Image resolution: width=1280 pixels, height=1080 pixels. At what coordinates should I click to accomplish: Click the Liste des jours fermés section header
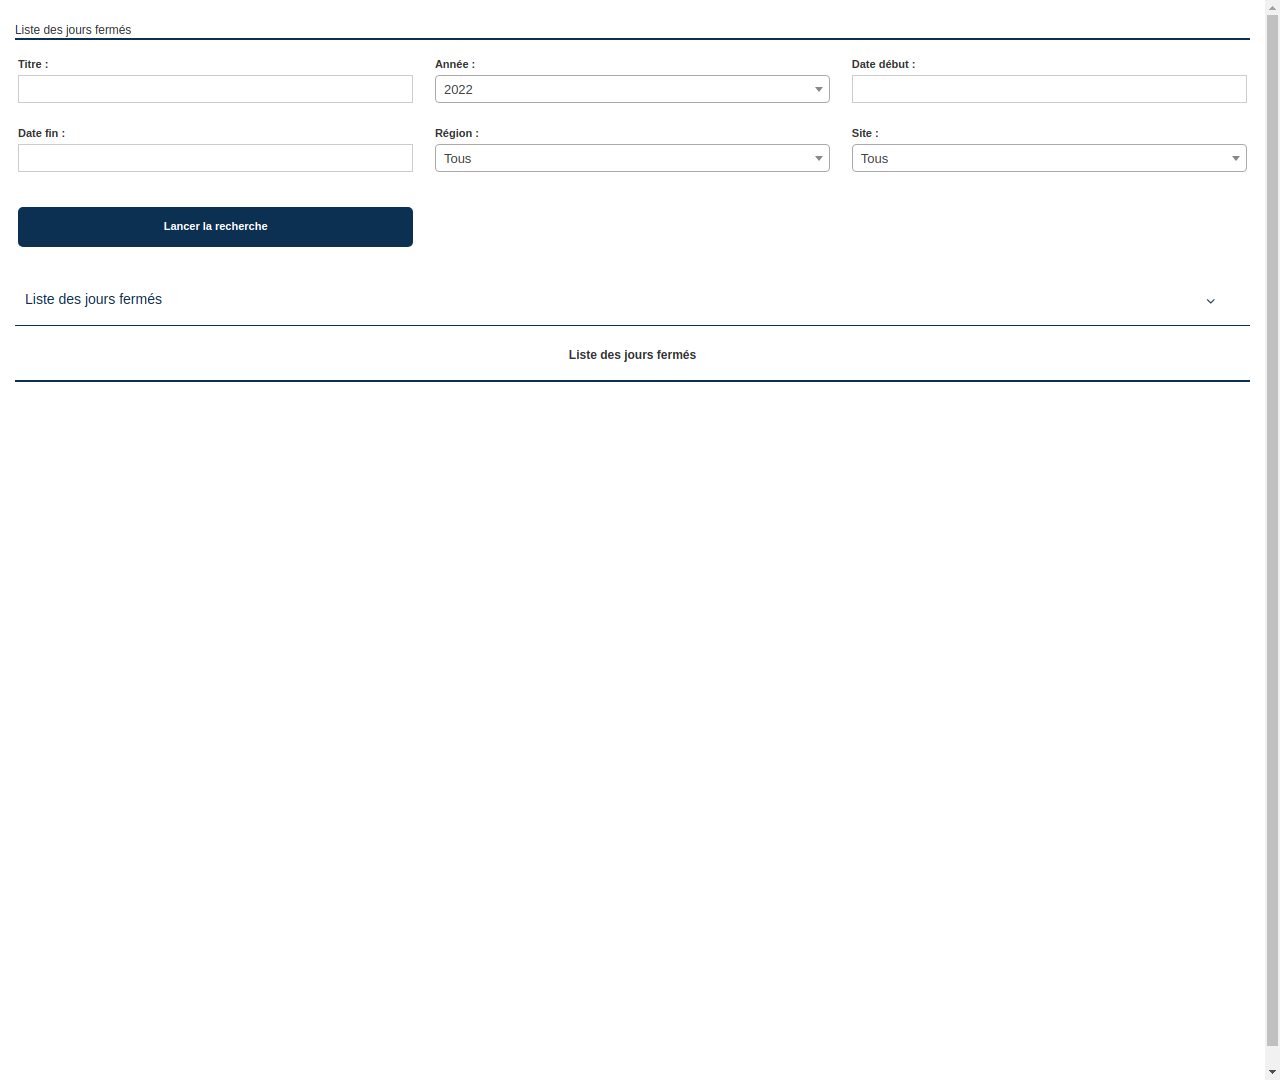click(x=93, y=299)
